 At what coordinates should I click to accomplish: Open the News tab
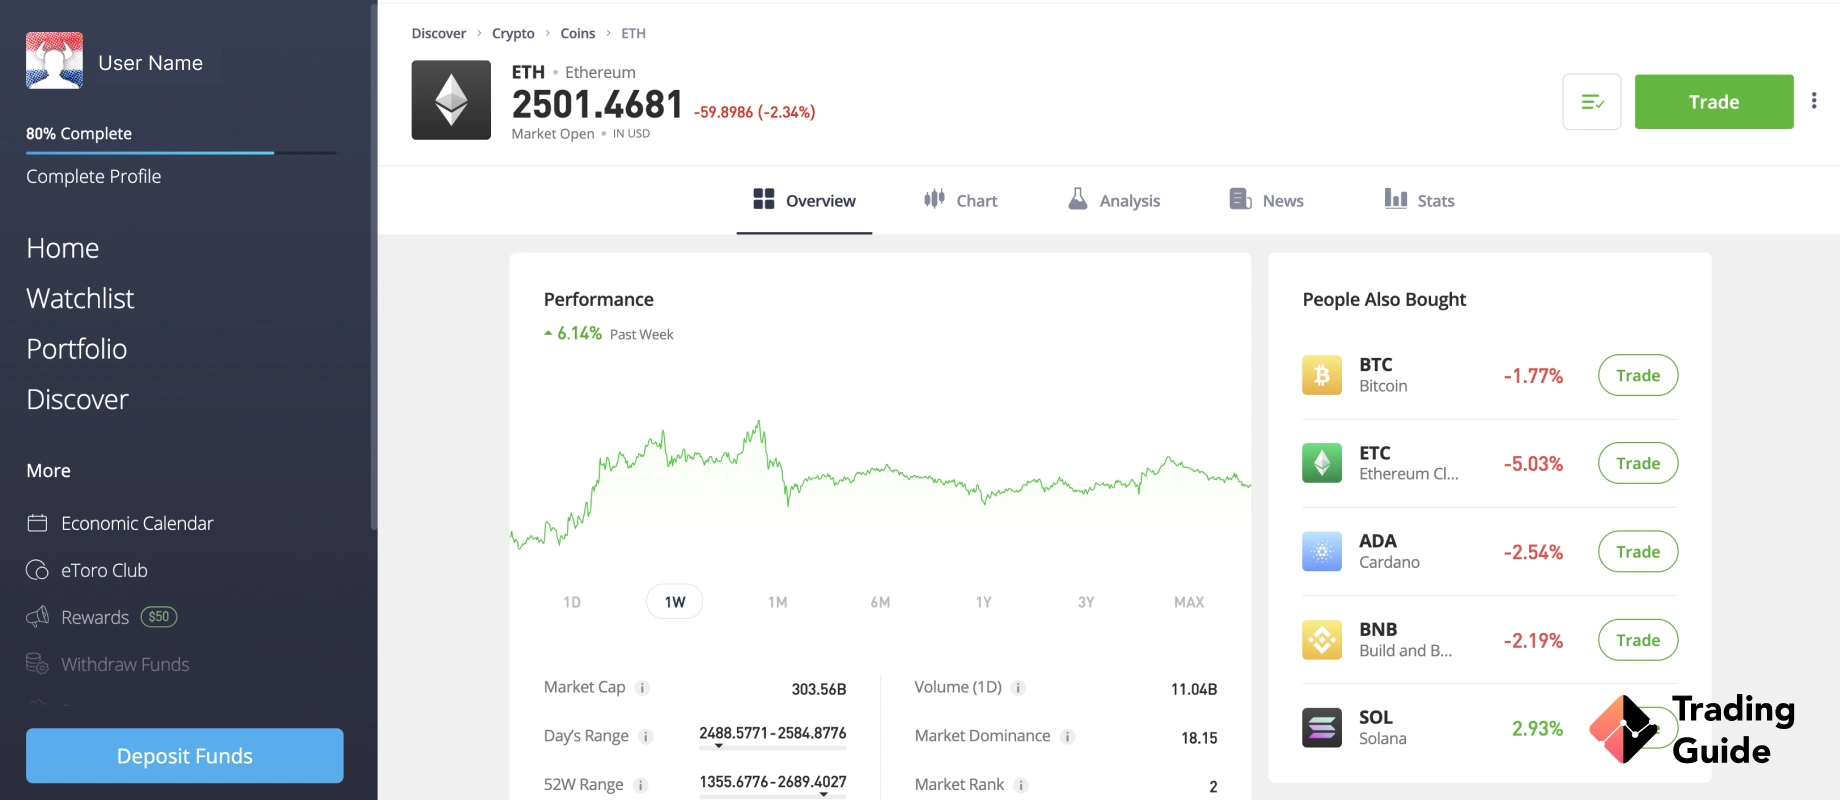1266,201
